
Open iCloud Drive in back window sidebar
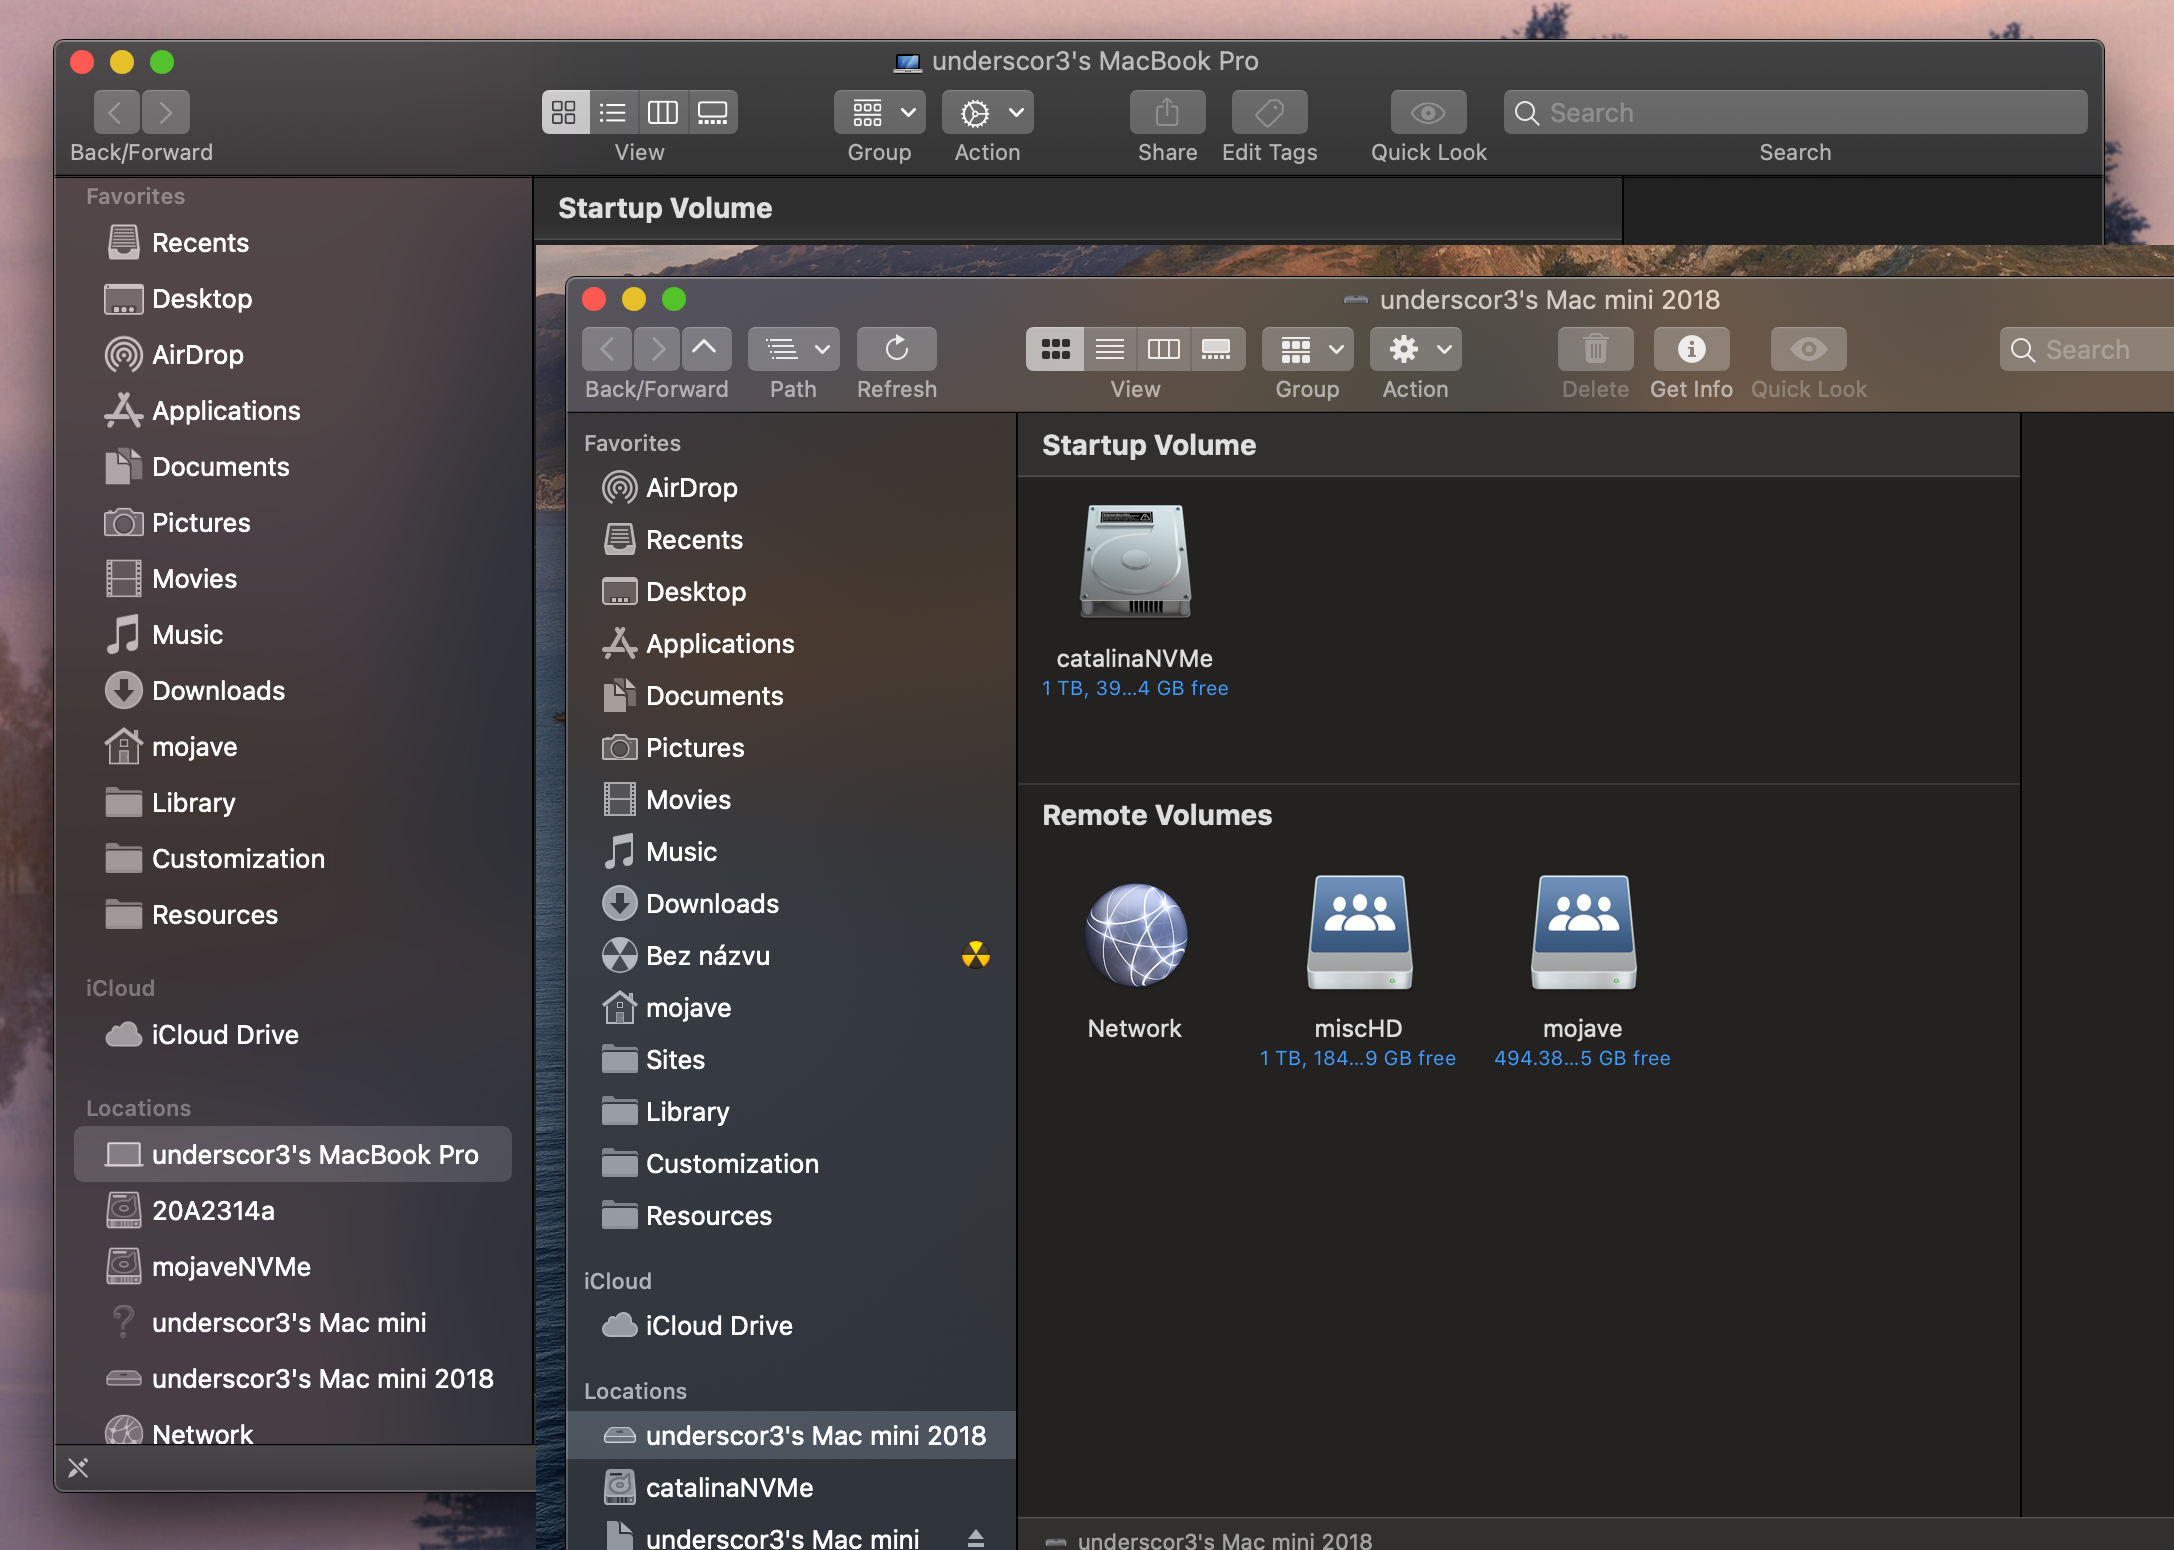(224, 1035)
